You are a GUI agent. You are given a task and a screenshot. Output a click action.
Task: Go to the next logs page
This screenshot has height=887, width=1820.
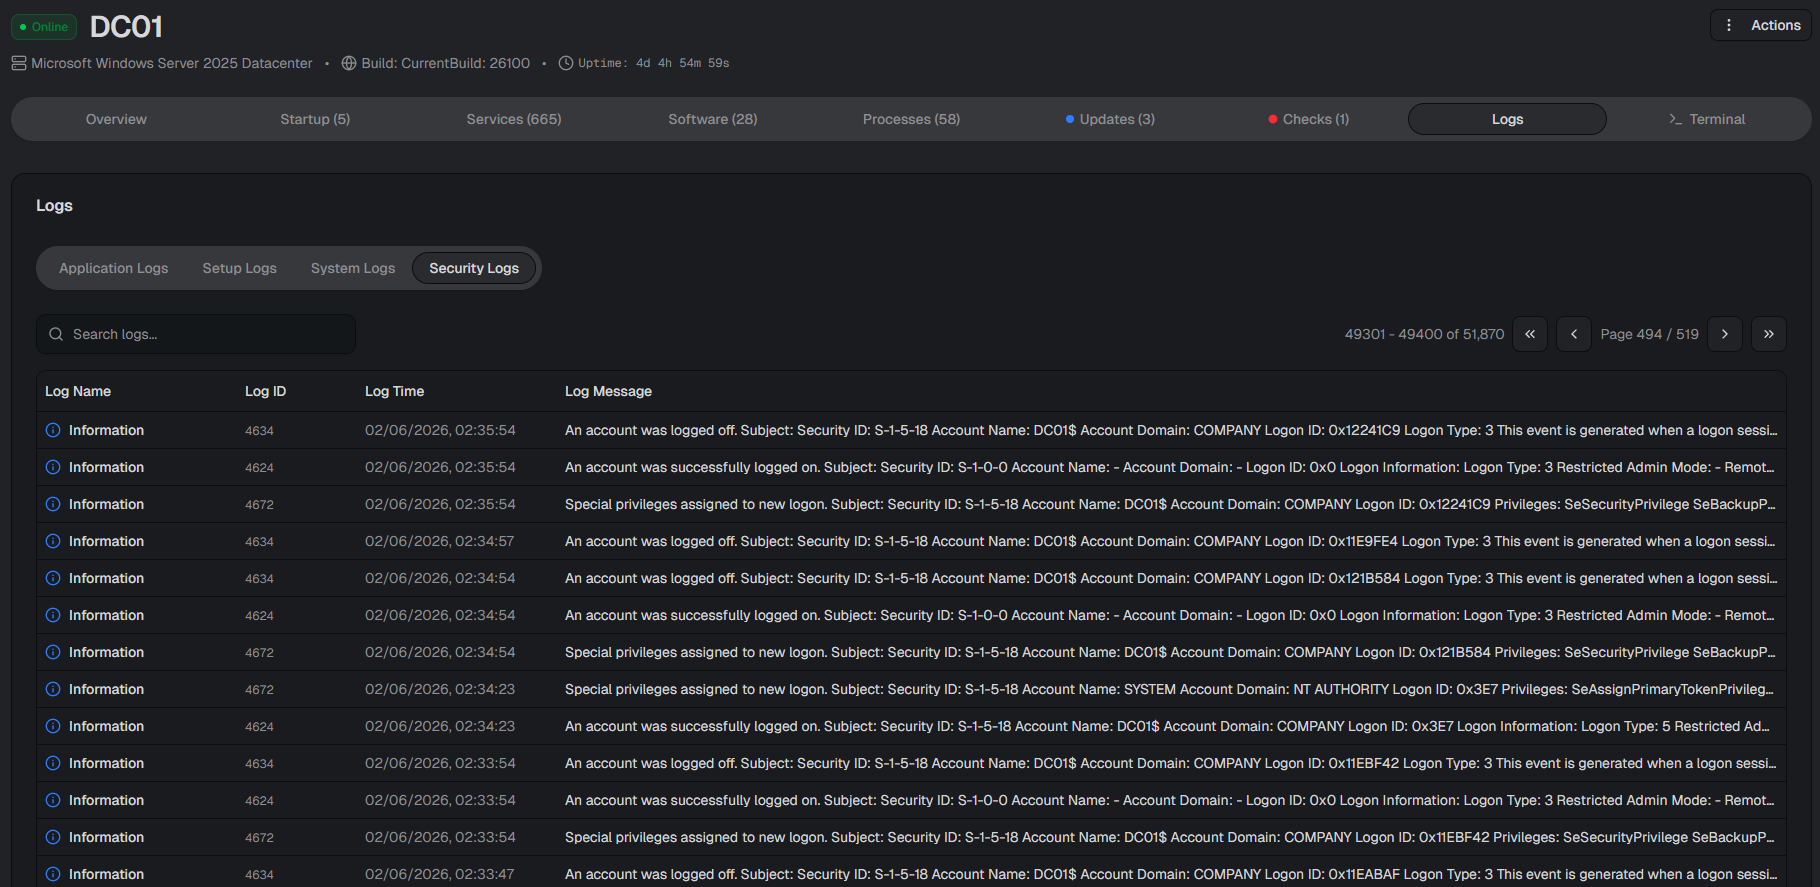tap(1725, 334)
